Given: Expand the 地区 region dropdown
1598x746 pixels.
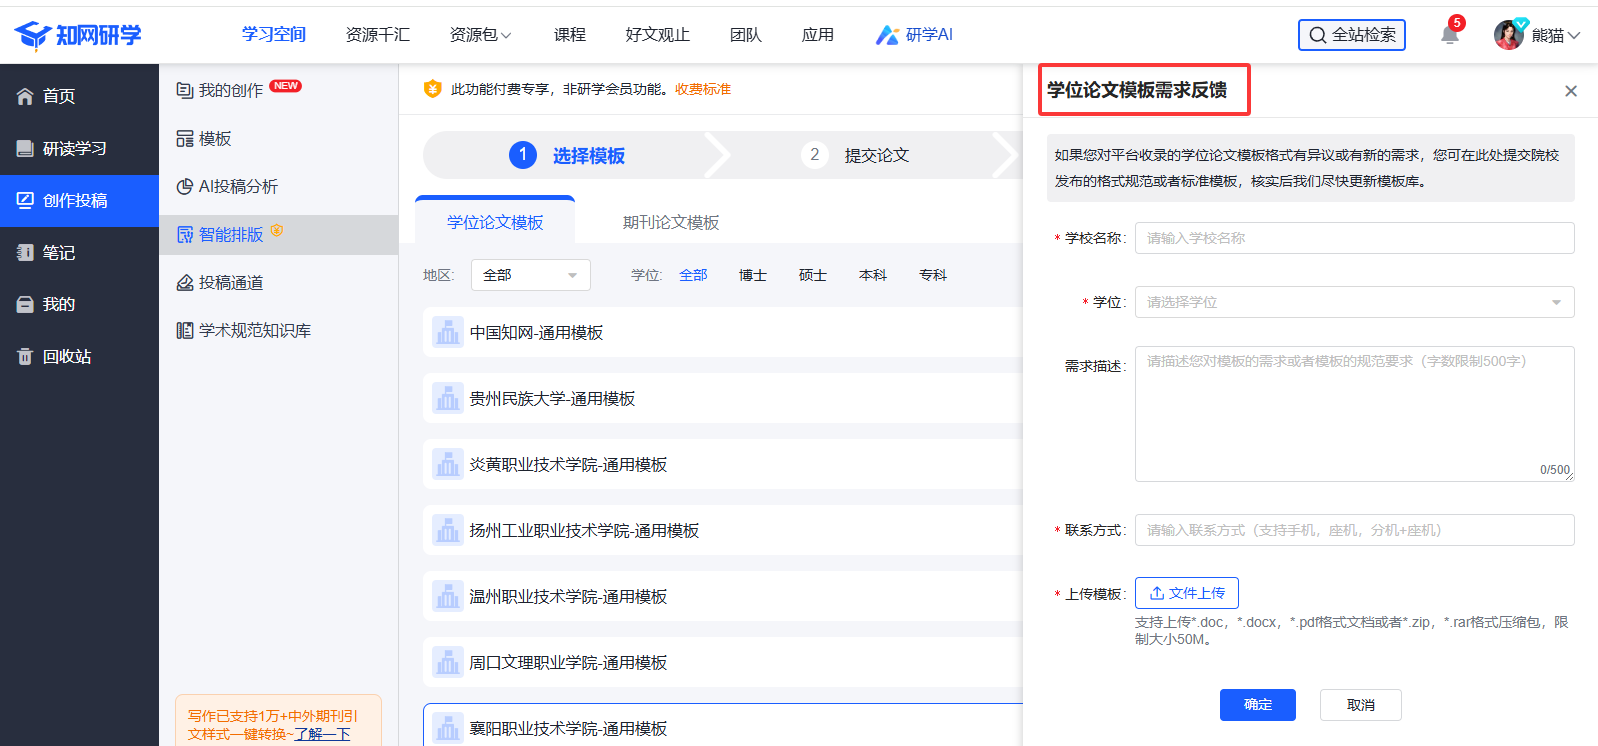Looking at the screenshot, I should pos(530,275).
